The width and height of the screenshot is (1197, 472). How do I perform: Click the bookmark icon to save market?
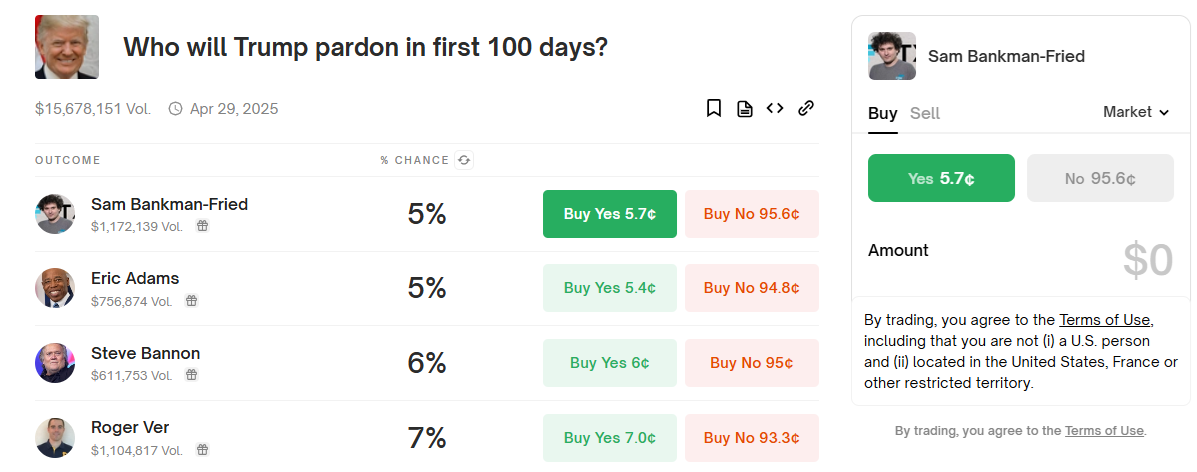(x=714, y=108)
